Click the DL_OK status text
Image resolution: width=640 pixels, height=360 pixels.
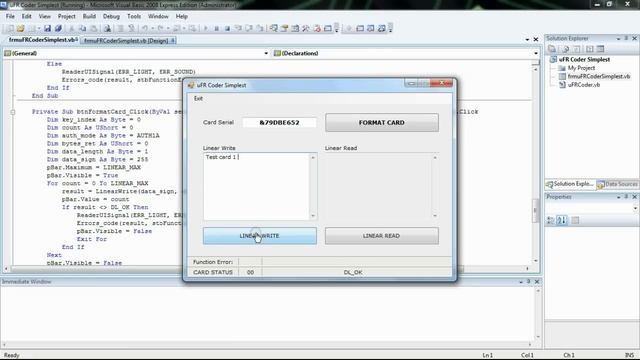tap(353, 272)
